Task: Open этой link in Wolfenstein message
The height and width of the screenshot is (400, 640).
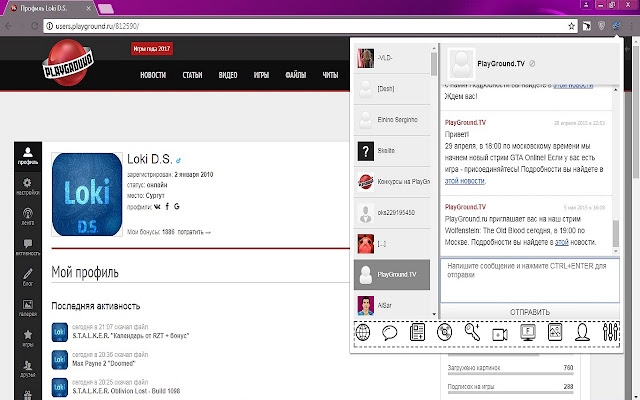Action: coord(562,242)
